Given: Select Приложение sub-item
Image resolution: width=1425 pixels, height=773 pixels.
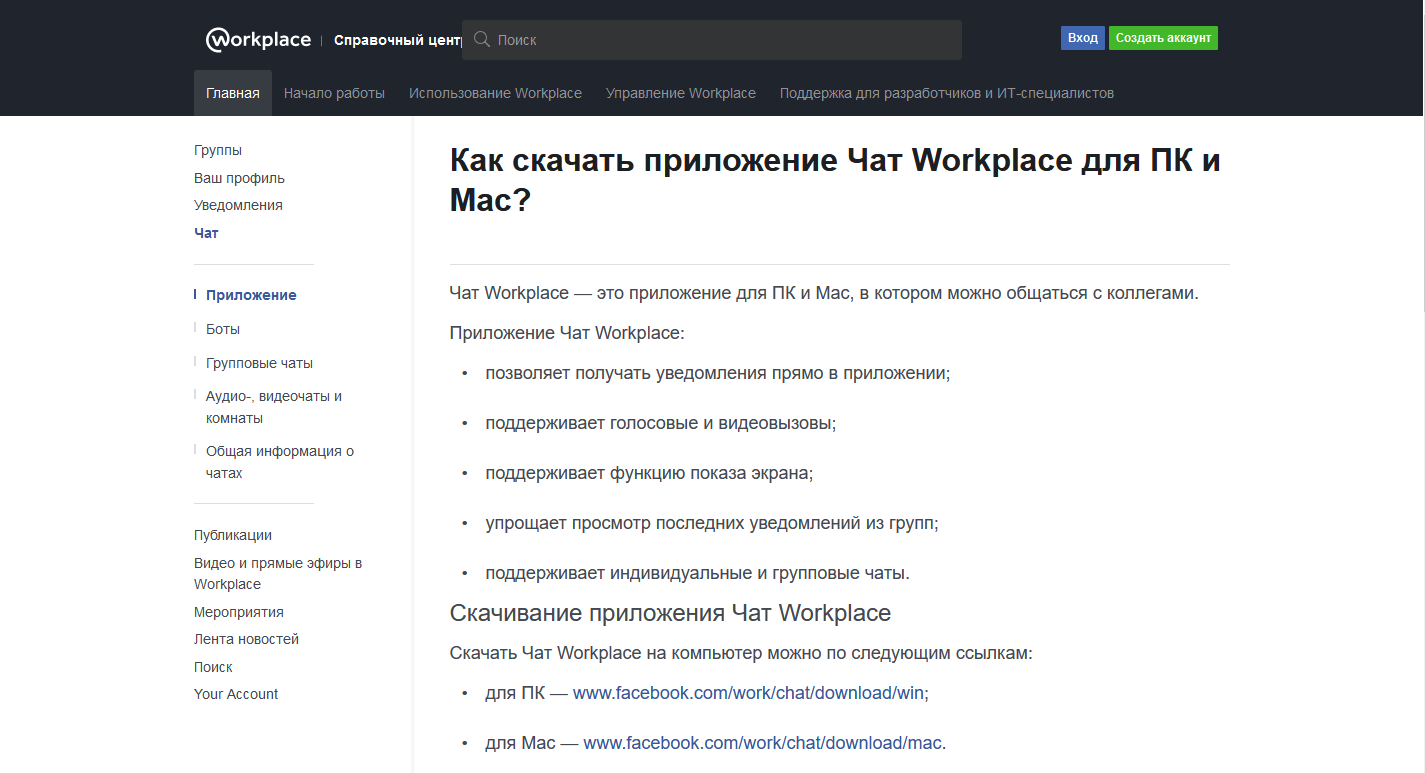Looking at the screenshot, I should click(x=251, y=295).
